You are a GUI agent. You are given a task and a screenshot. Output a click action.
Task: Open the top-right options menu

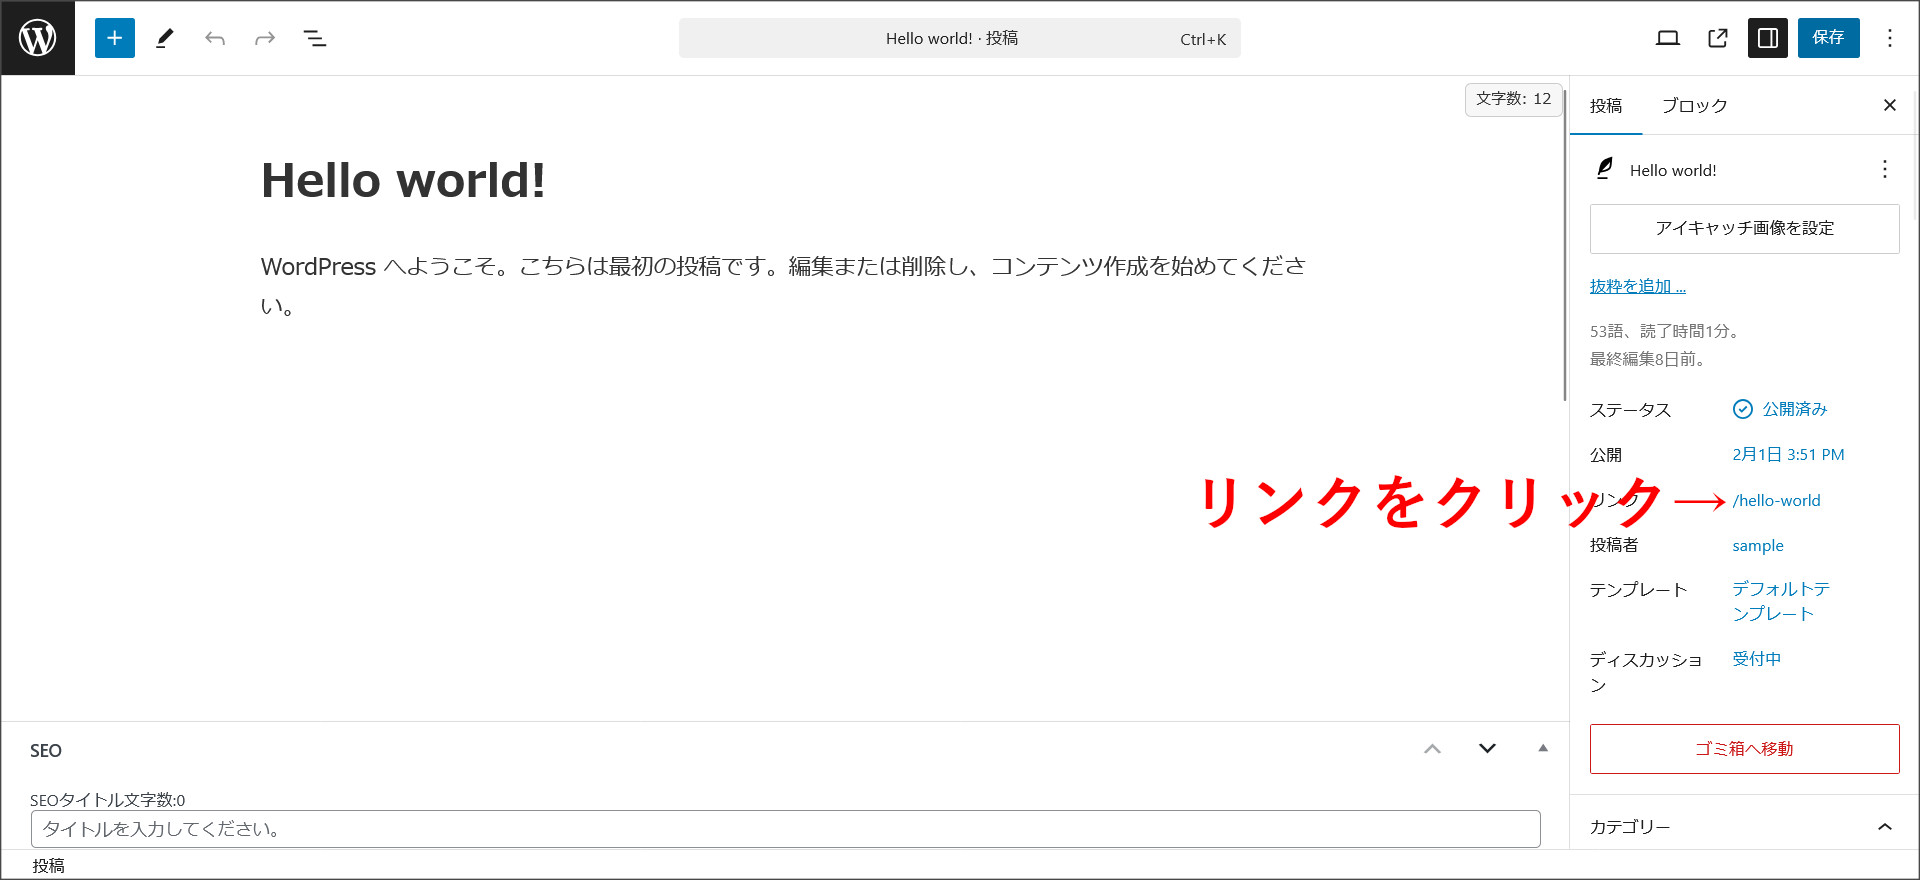coord(1889,38)
